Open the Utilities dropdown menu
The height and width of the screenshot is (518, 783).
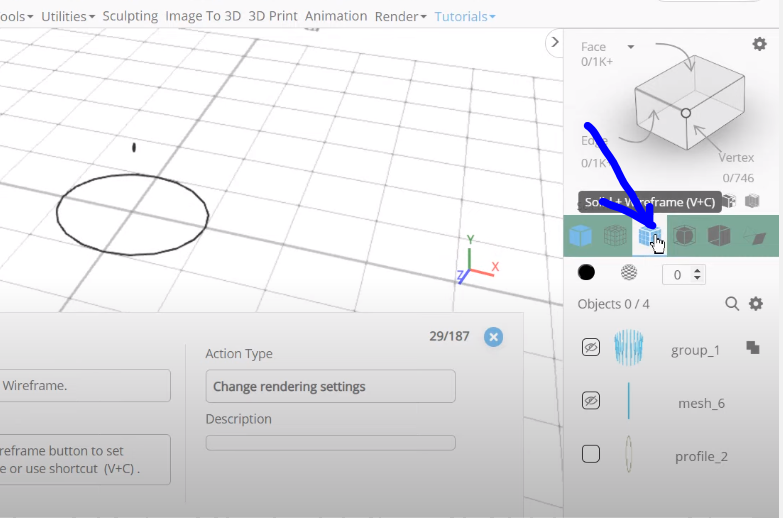(x=68, y=16)
